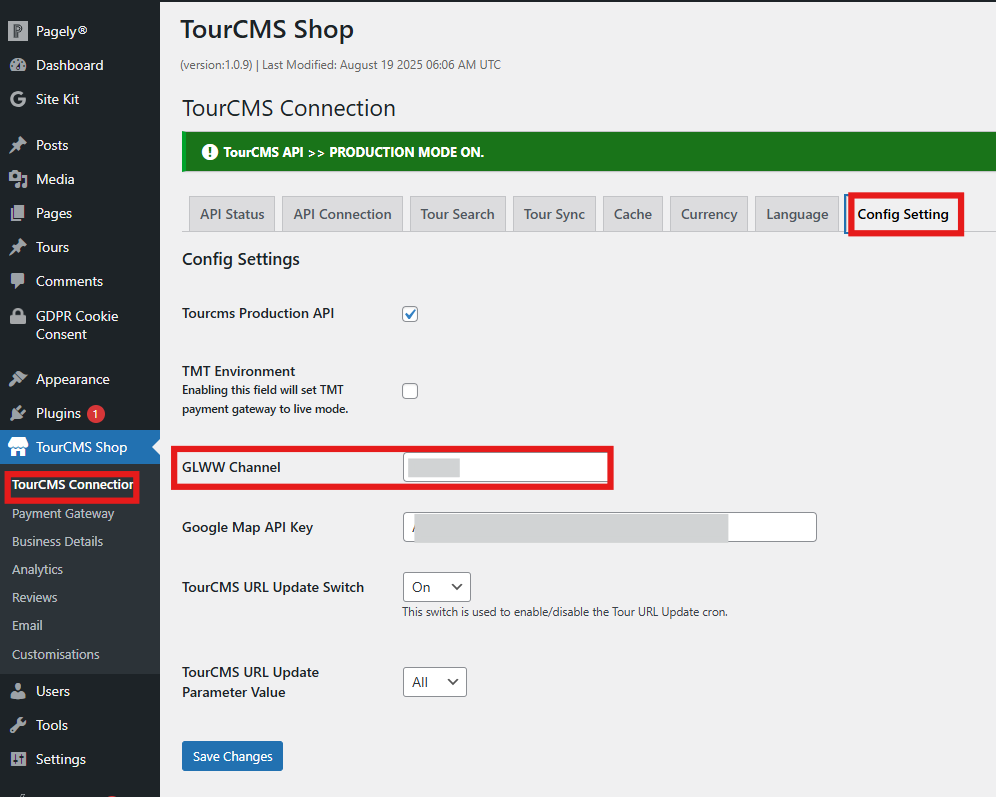Click the Appearance paintbrush icon
This screenshot has height=797, width=996.
[x=18, y=379]
